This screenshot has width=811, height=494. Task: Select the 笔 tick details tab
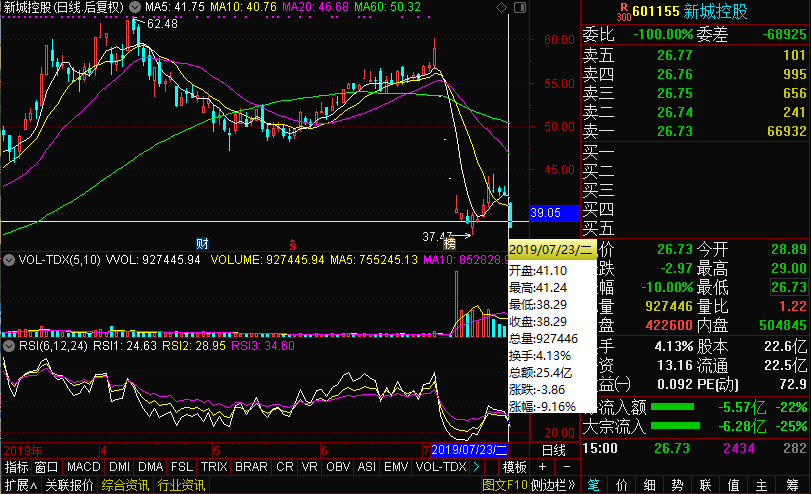pos(593,485)
